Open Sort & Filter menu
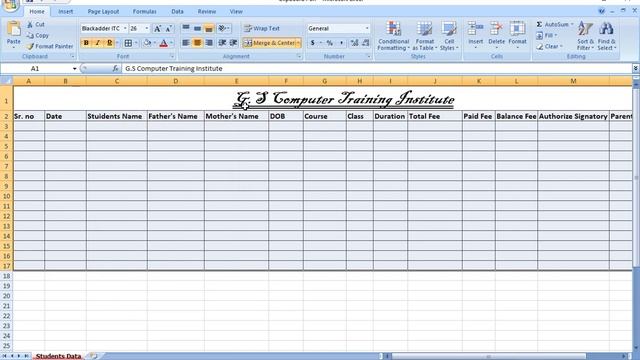The width and height of the screenshot is (640, 360). coord(585,36)
